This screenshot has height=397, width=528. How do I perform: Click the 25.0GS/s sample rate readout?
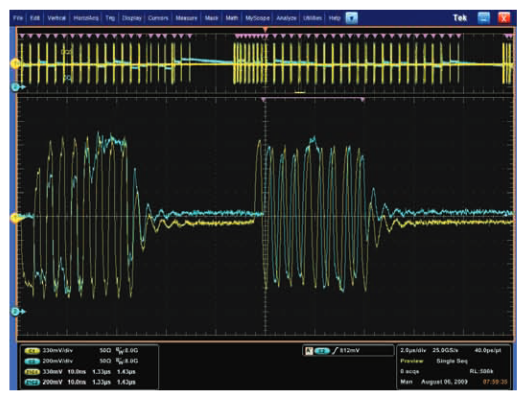[445, 351]
